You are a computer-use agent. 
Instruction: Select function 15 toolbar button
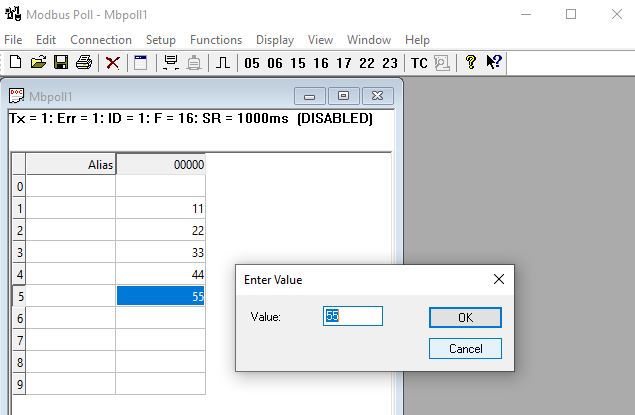298,63
